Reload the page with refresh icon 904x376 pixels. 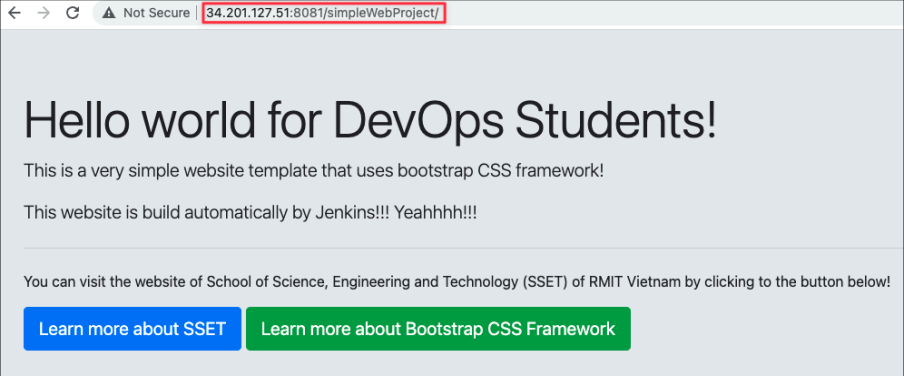click(73, 13)
